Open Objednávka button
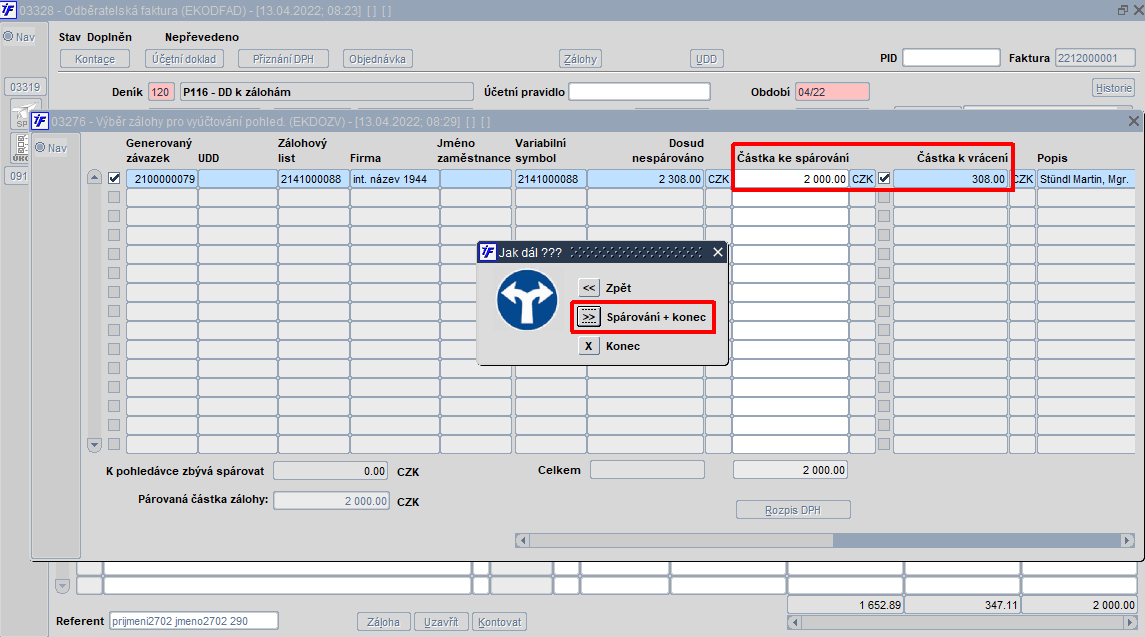 tap(378, 59)
